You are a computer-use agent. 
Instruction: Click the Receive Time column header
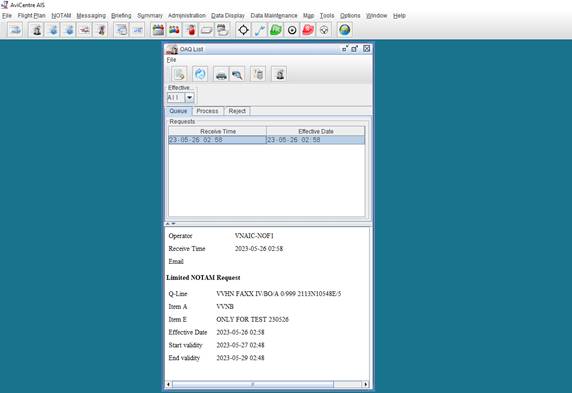pos(217,131)
